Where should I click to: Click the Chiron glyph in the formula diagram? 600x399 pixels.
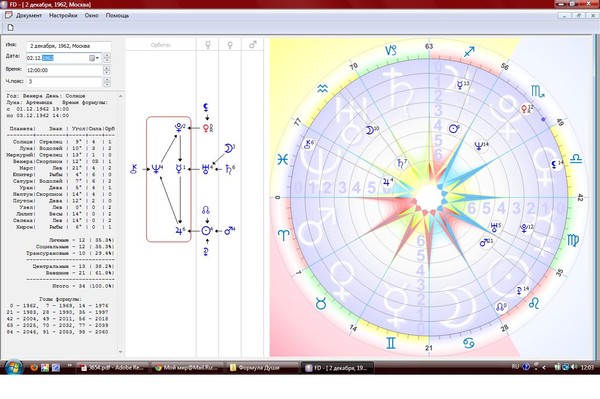(134, 169)
